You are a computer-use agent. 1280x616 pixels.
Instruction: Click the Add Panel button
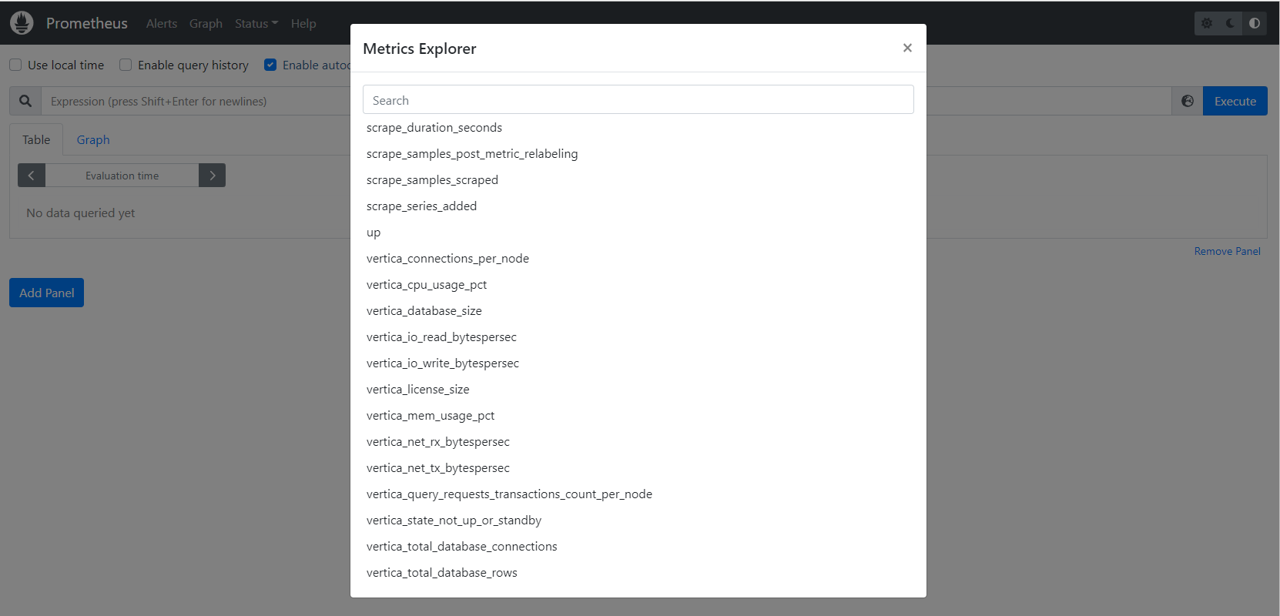[47, 293]
